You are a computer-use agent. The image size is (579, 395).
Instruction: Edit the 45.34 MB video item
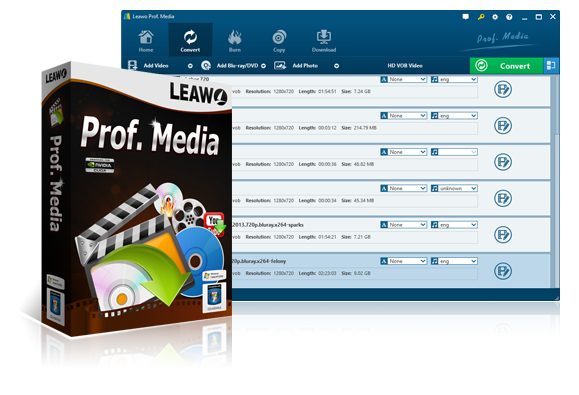point(503,198)
